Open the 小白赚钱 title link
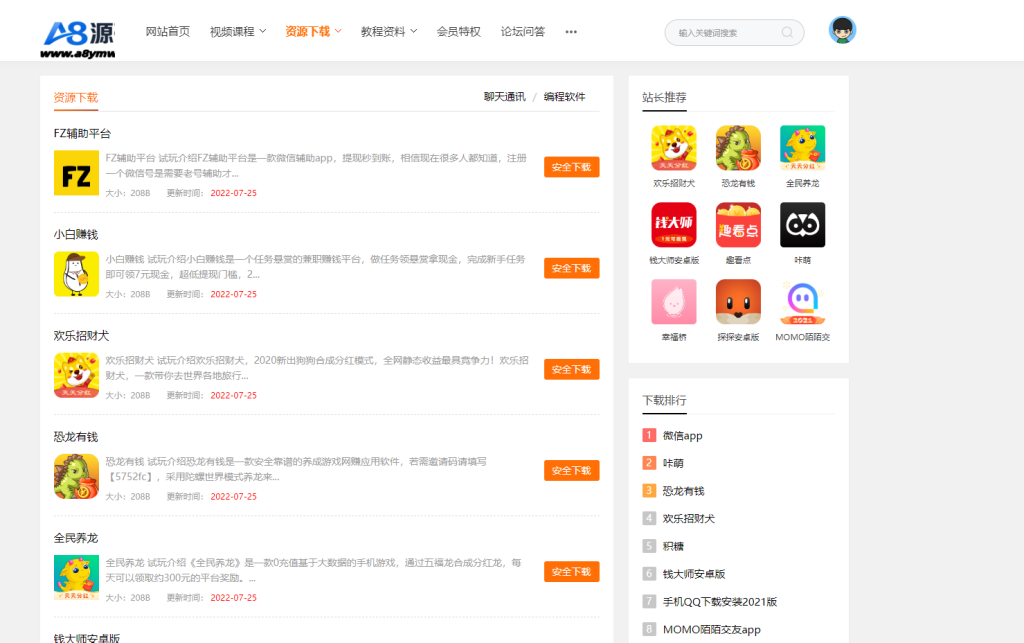1024x643 pixels. [x=76, y=235]
